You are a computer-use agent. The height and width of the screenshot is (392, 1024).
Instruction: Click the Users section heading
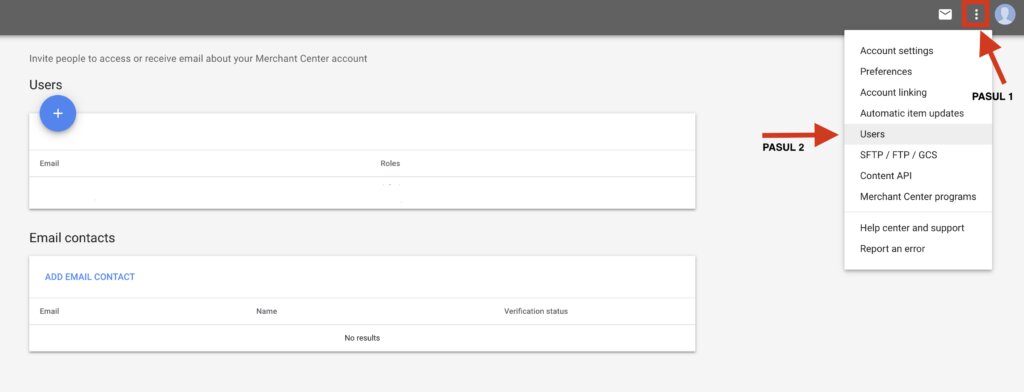(x=46, y=85)
